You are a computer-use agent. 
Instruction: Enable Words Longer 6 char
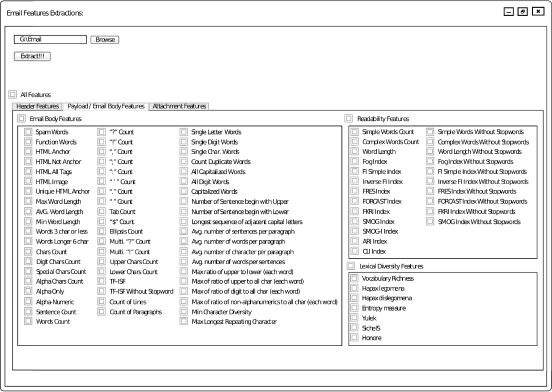(x=28, y=241)
